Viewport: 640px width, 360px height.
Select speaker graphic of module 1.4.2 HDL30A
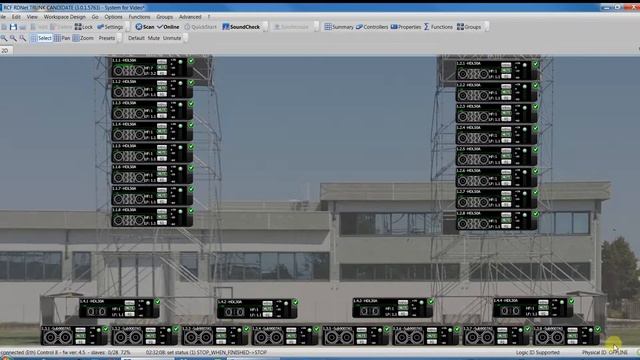pos(234,312)
